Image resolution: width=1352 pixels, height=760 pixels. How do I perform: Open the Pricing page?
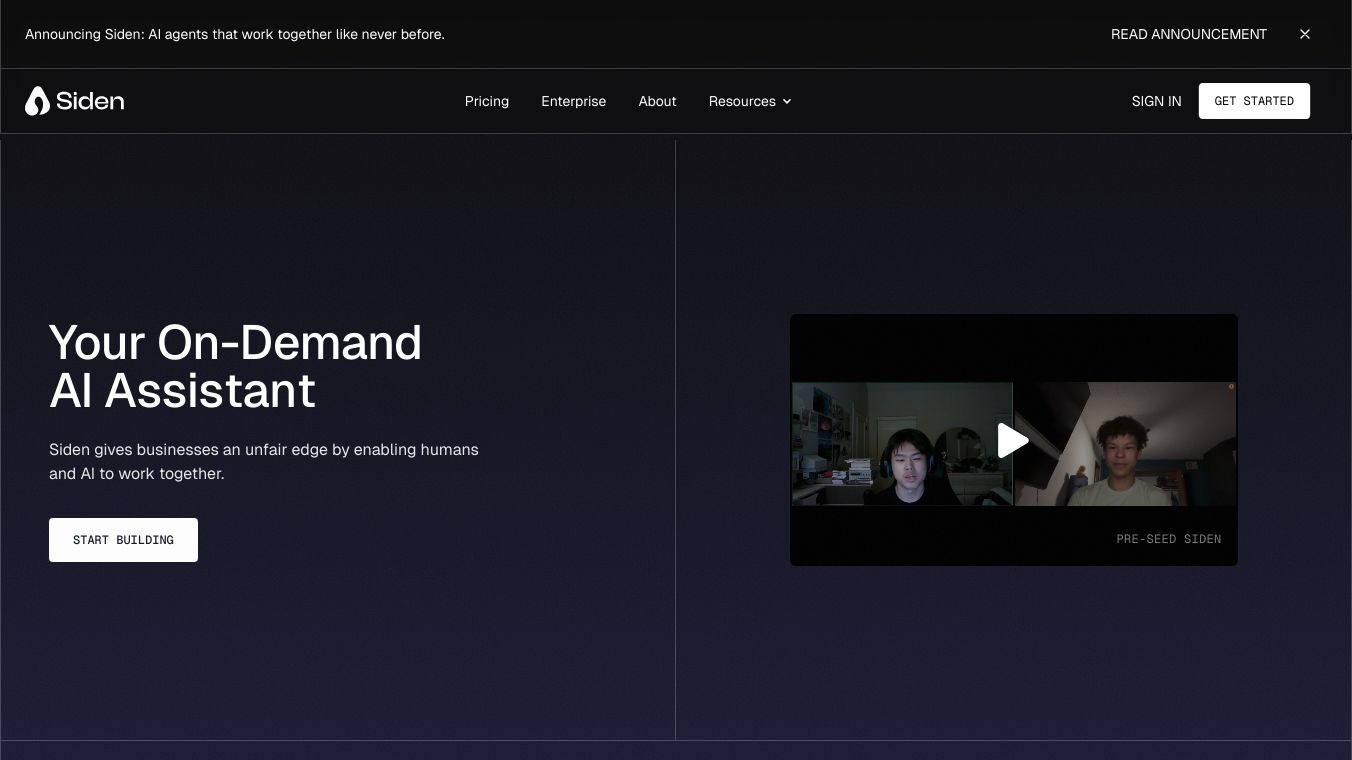pos(487,101)
